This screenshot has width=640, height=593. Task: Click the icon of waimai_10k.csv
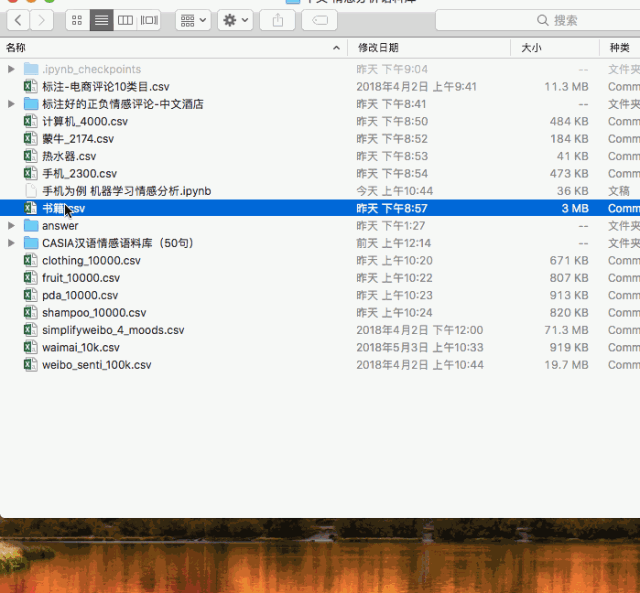(x=31, y=347)
